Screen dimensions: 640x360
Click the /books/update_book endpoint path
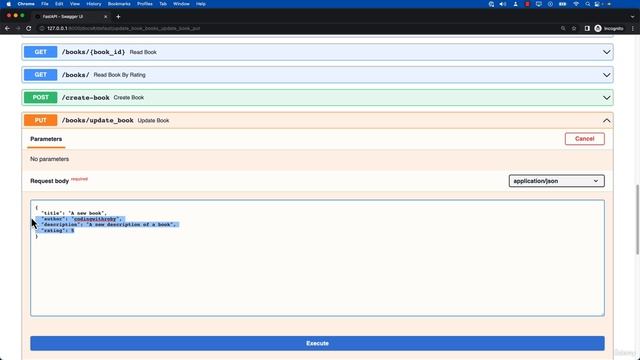click(98, 120)
